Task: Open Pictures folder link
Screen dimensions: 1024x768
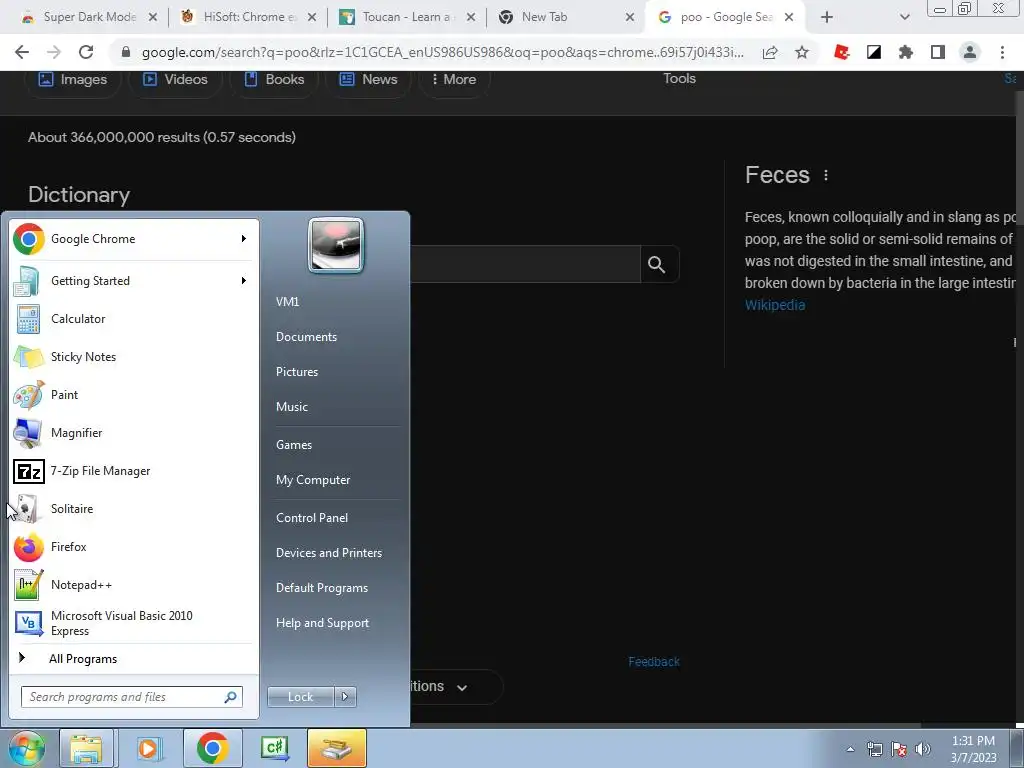Action: pyautogui.click(x=297, y=372)
